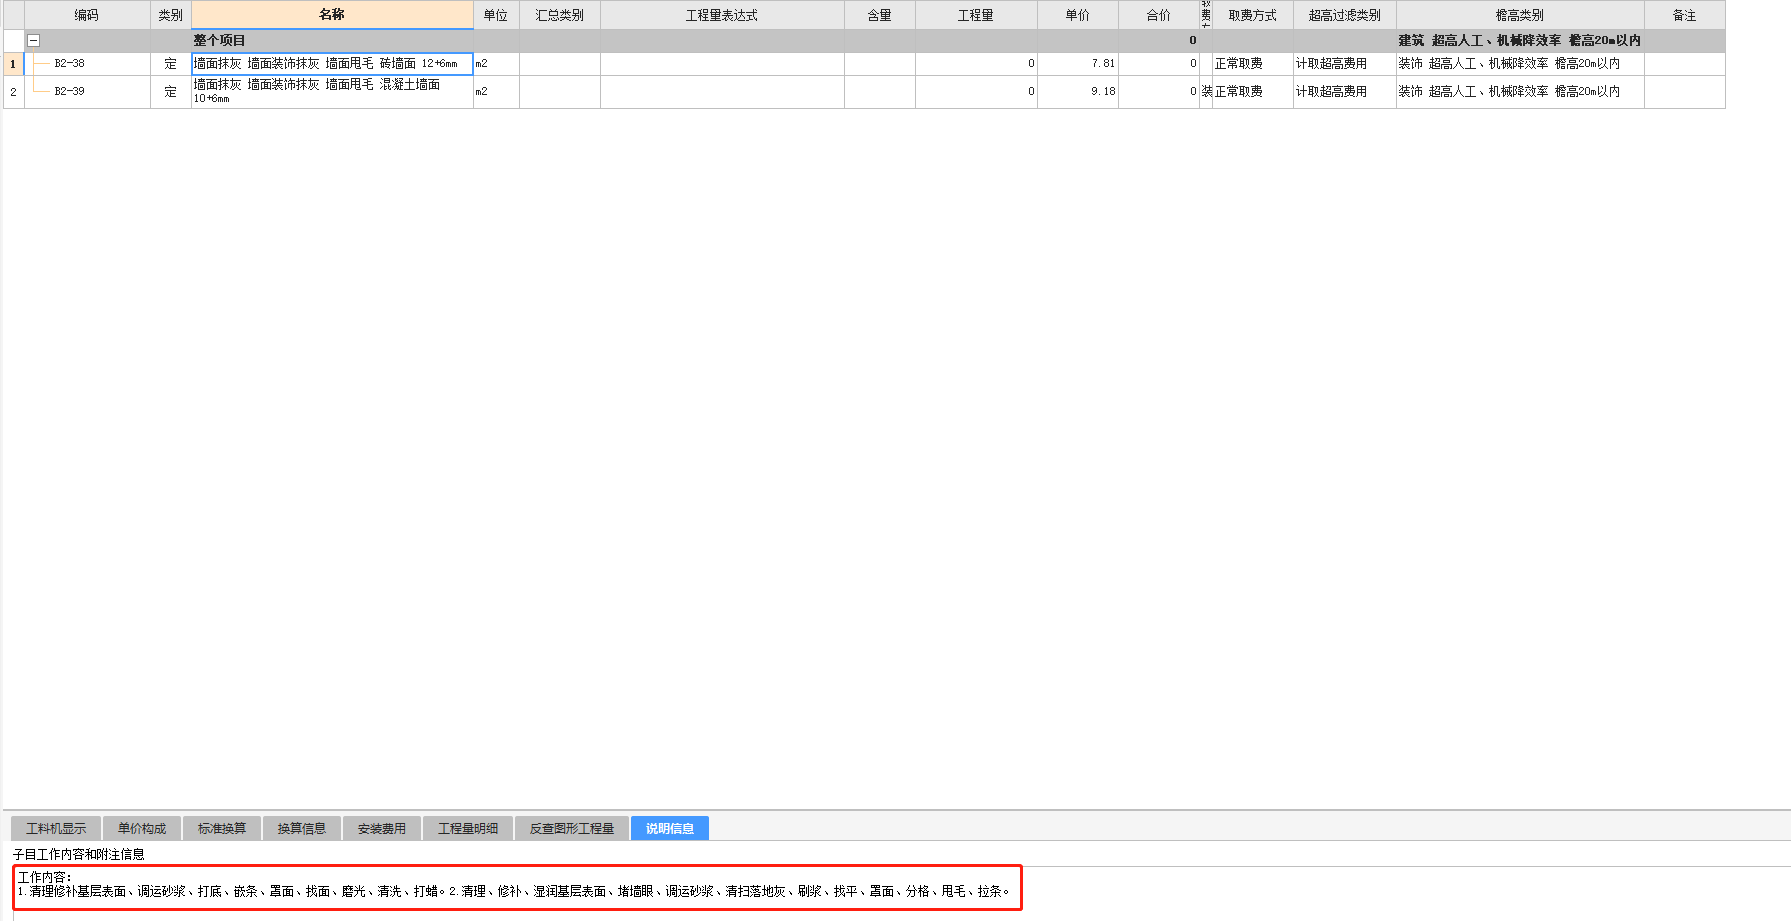Select the 说明信息 tab
This screenshot has height=921, width=1791.
tap(670, 828)
